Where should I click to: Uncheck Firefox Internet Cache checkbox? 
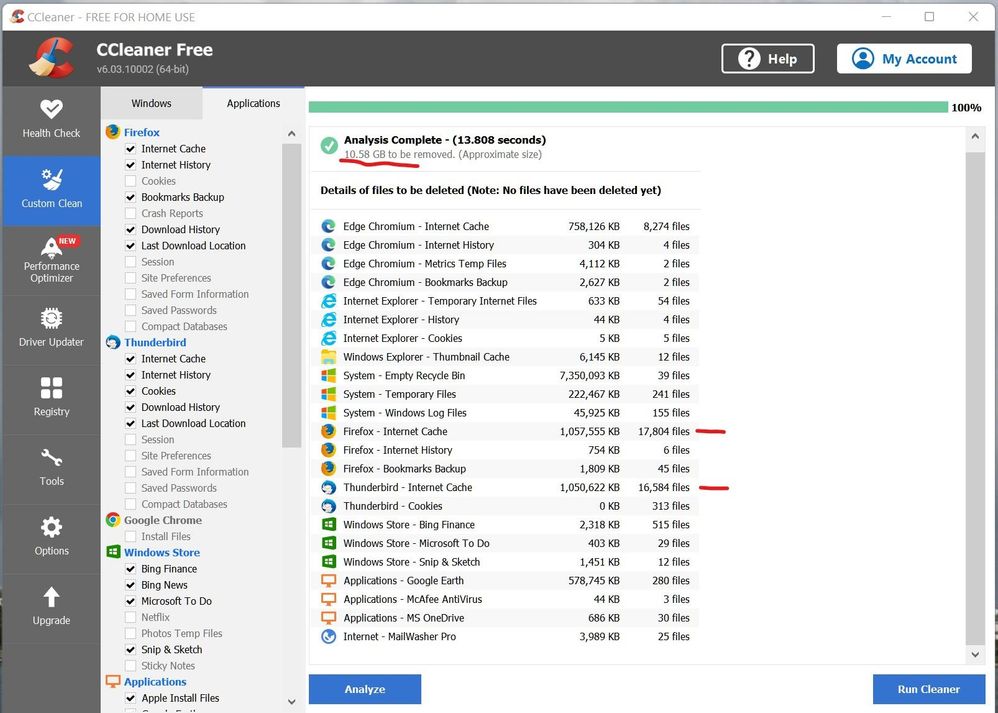[x=130, y=148]
